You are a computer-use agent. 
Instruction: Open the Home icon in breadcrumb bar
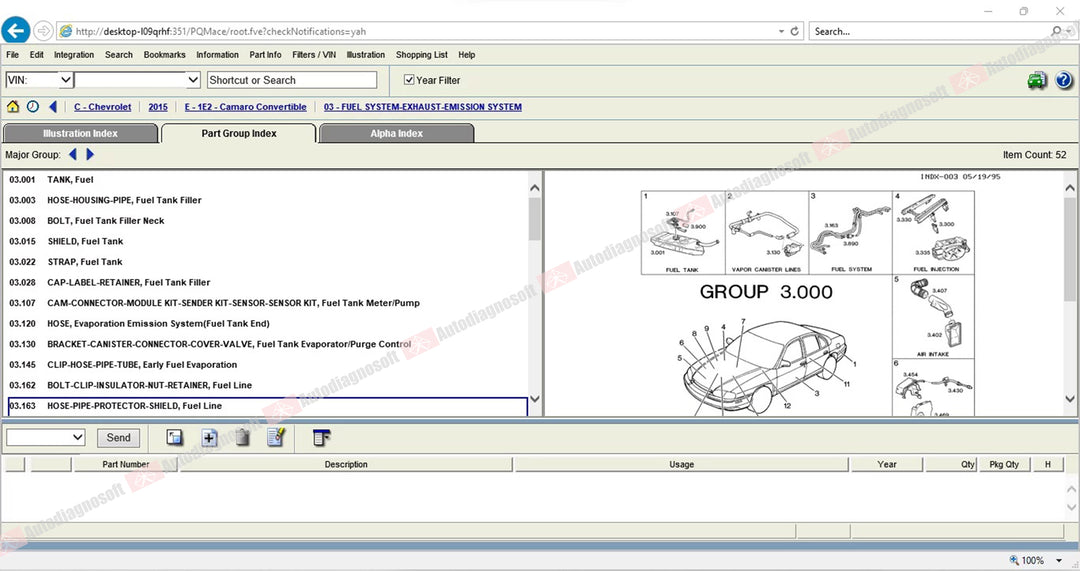click(x=12, y=107)
